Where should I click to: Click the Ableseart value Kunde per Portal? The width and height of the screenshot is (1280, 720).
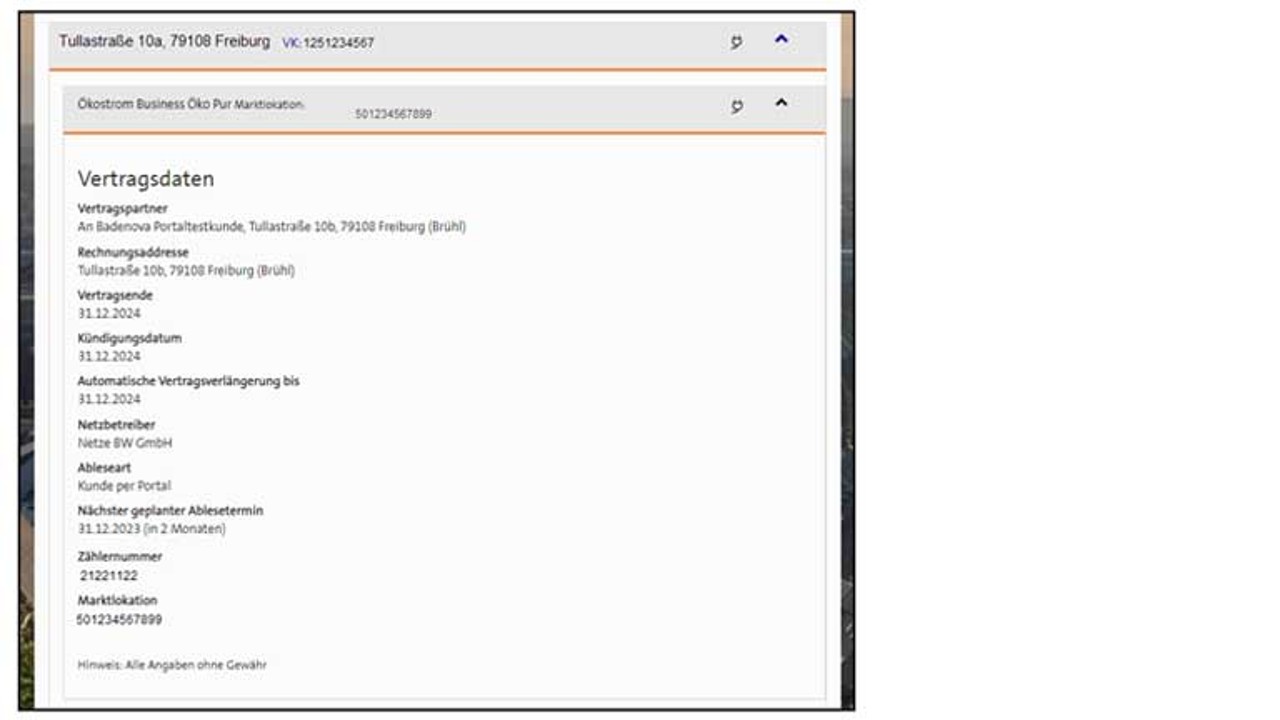124,485
